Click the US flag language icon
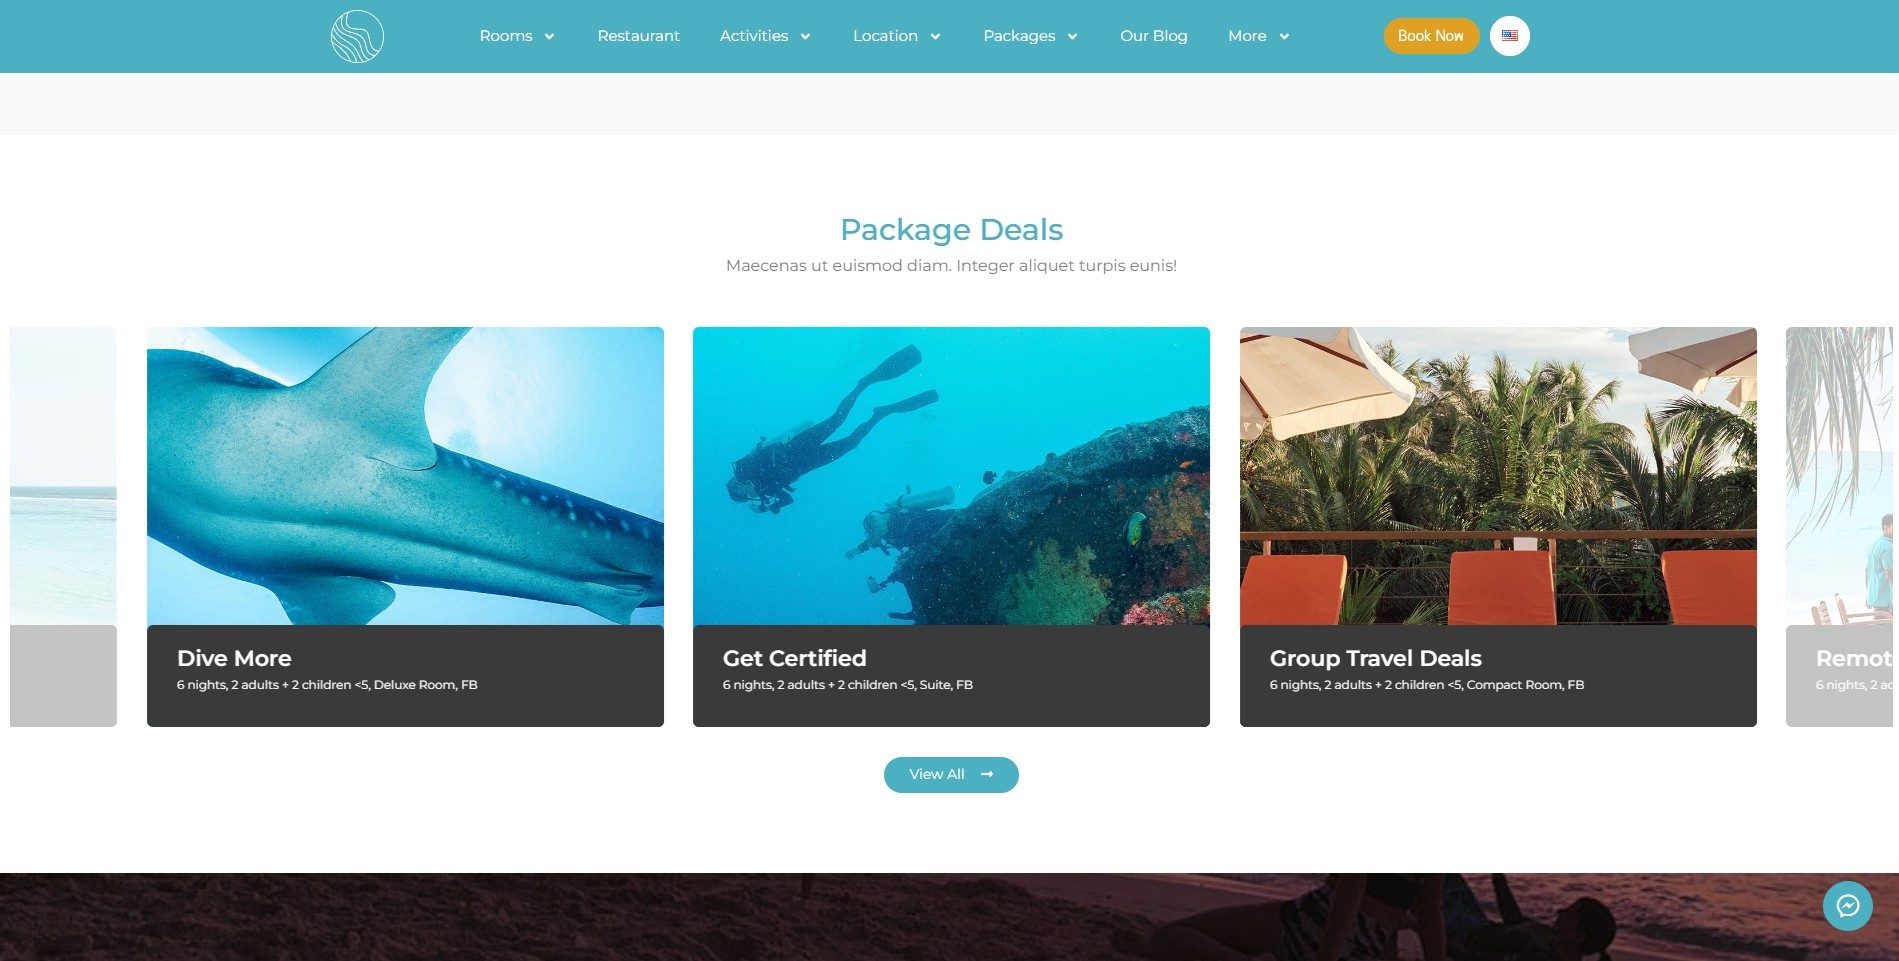 pos(1509,36)
